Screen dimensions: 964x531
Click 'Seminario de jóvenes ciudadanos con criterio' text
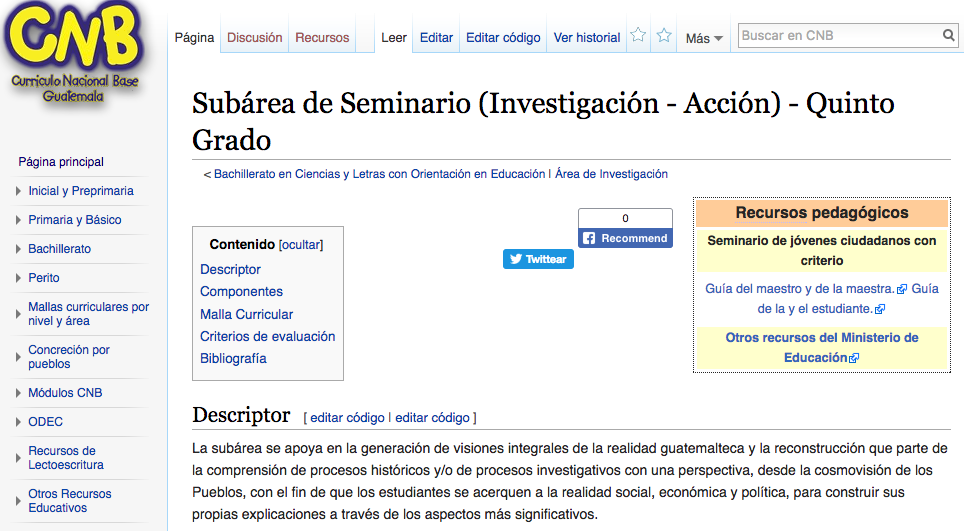(x=822, y=250)
